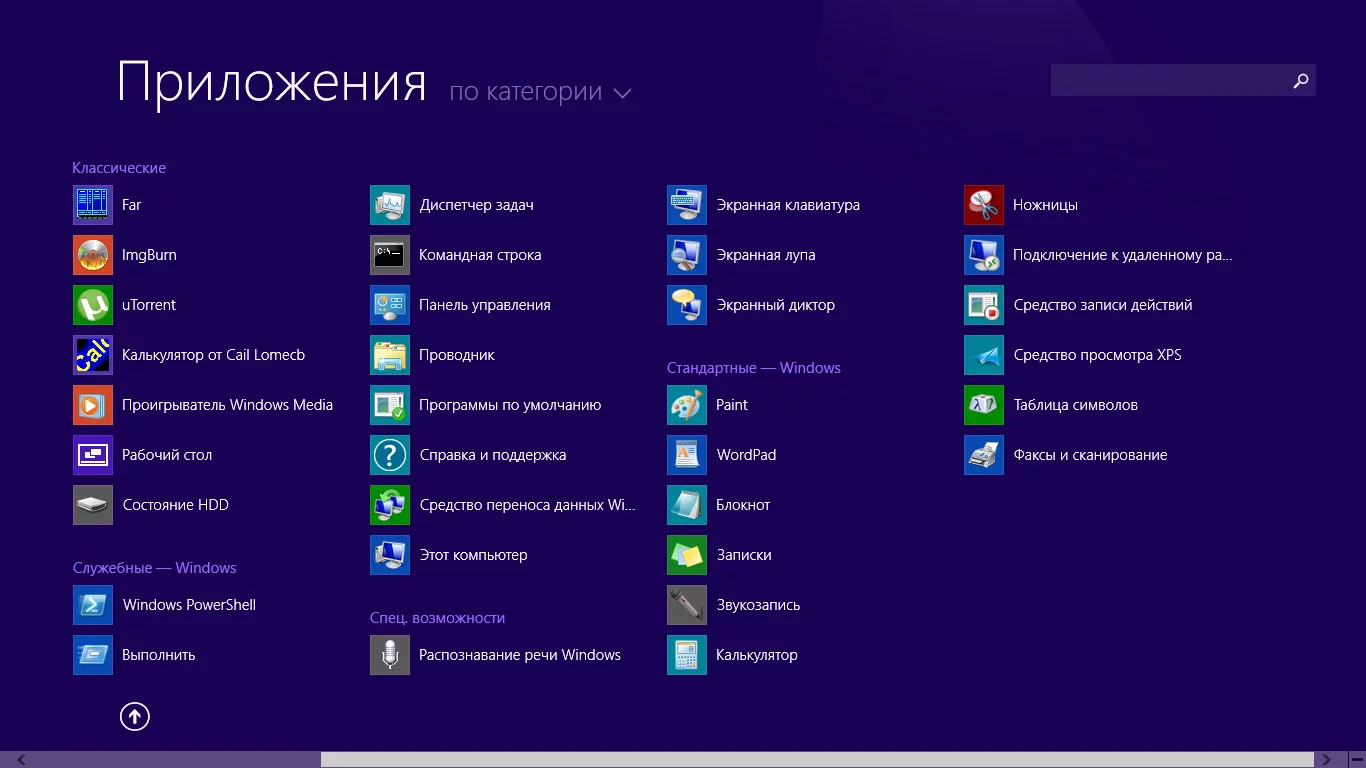Click the 'Диспетчер задач' label
This screenshot has height=768, width=1366.
(x=476, y=205)
